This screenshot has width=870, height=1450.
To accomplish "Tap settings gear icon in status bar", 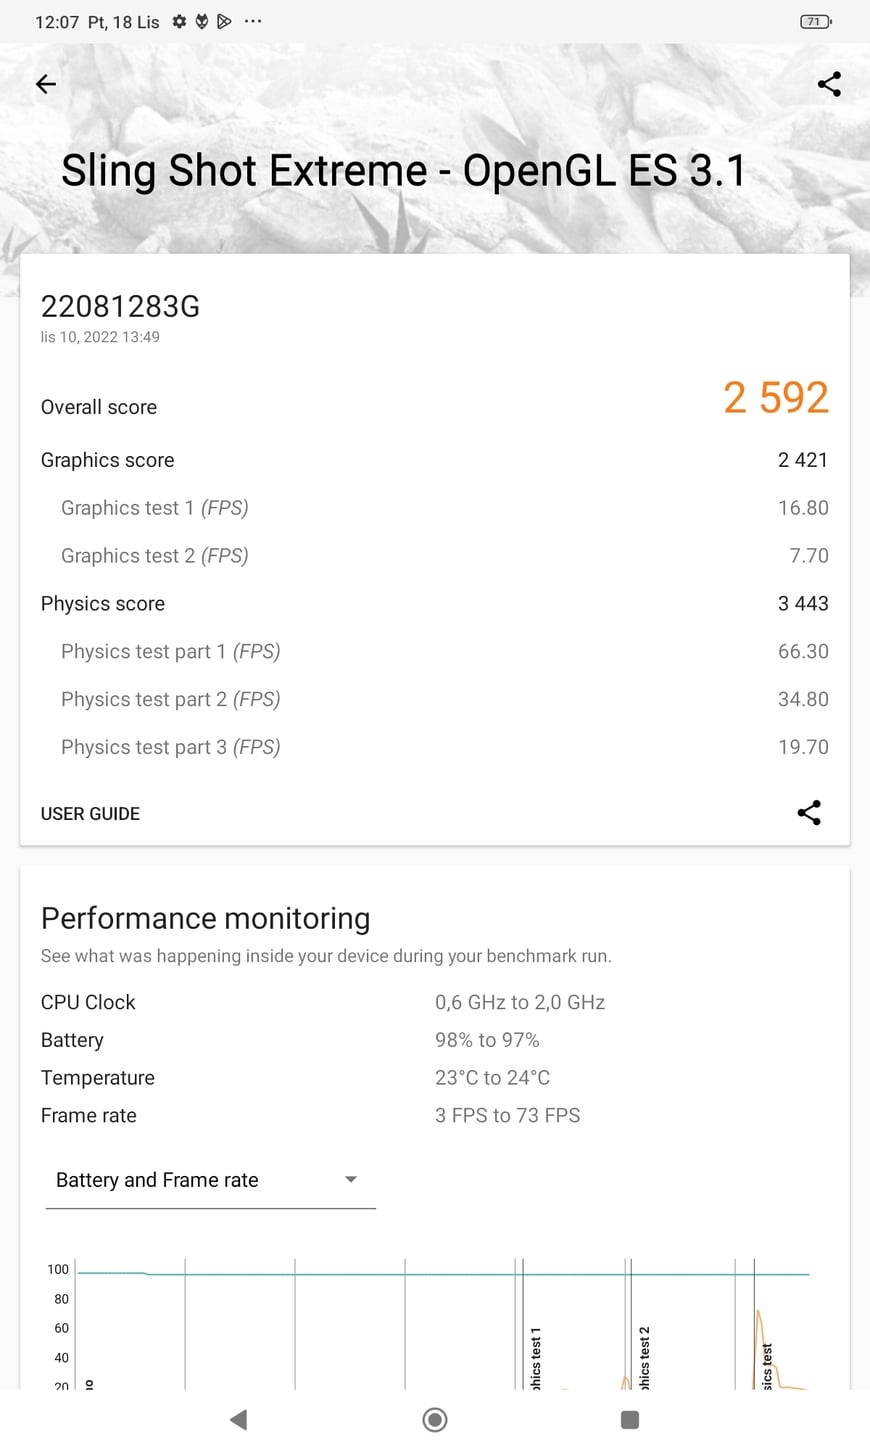I will click(x=179, y=21).
